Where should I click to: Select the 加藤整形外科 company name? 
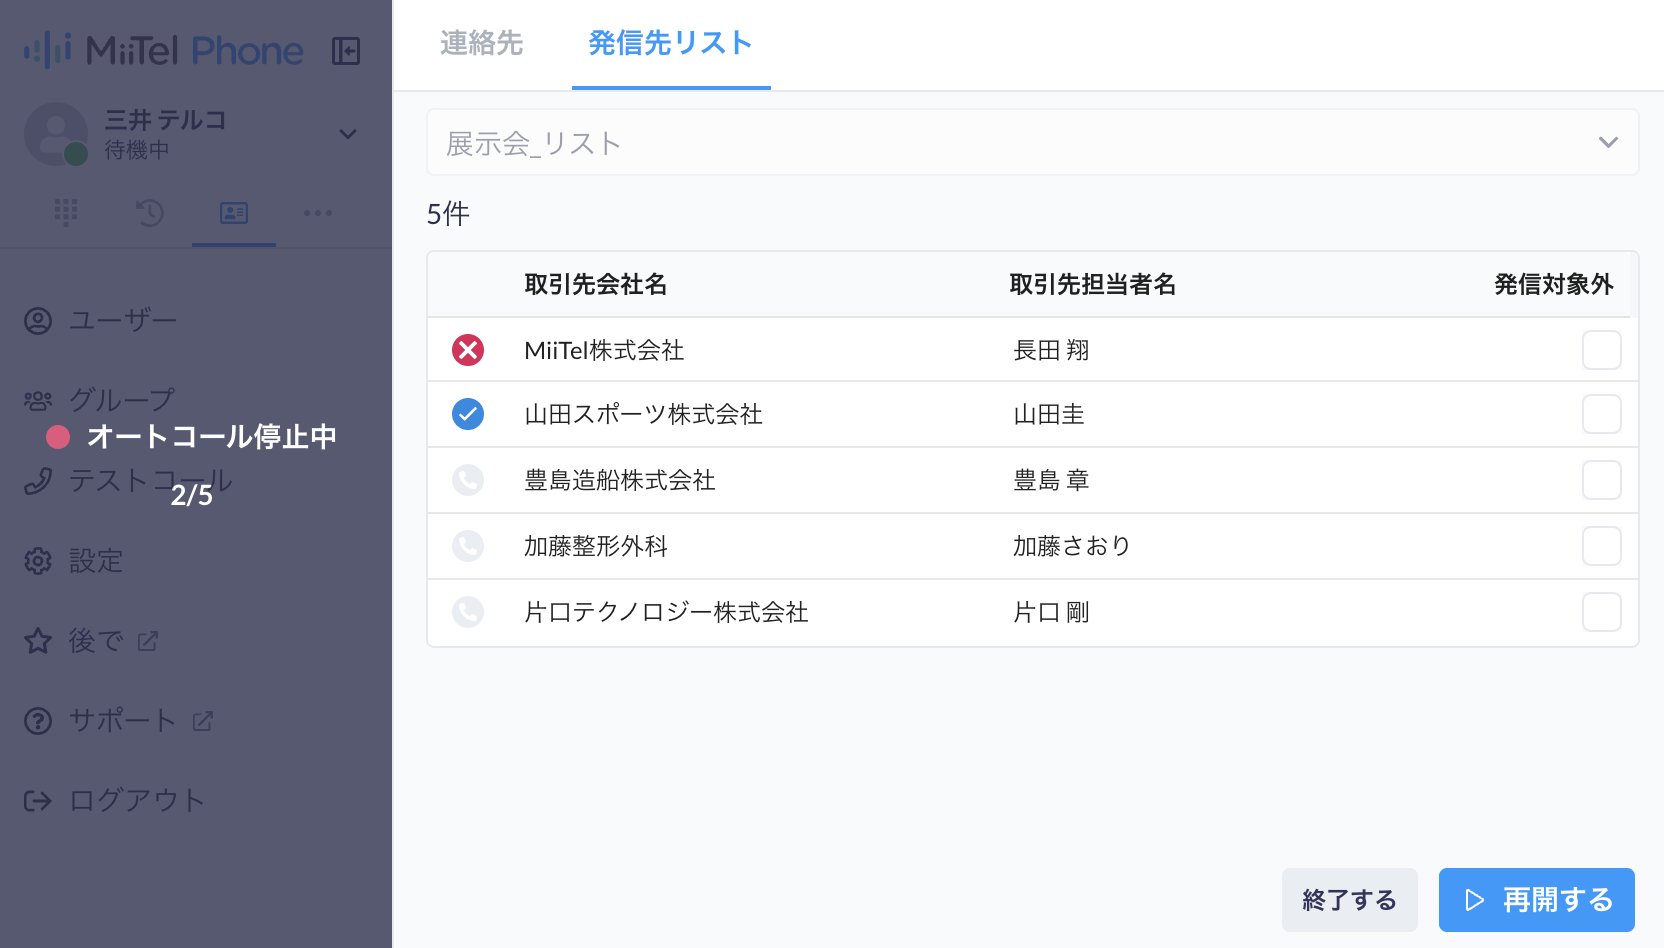(x=596, y=546)
